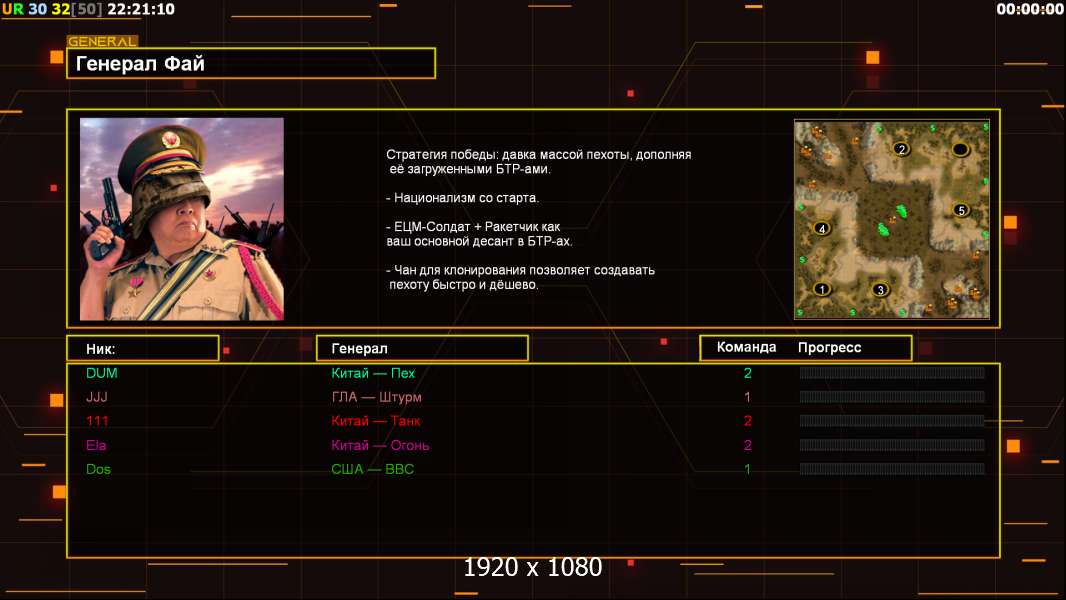
Task: Click the loading progress bar for JJJ
Action: coord(892,396)
